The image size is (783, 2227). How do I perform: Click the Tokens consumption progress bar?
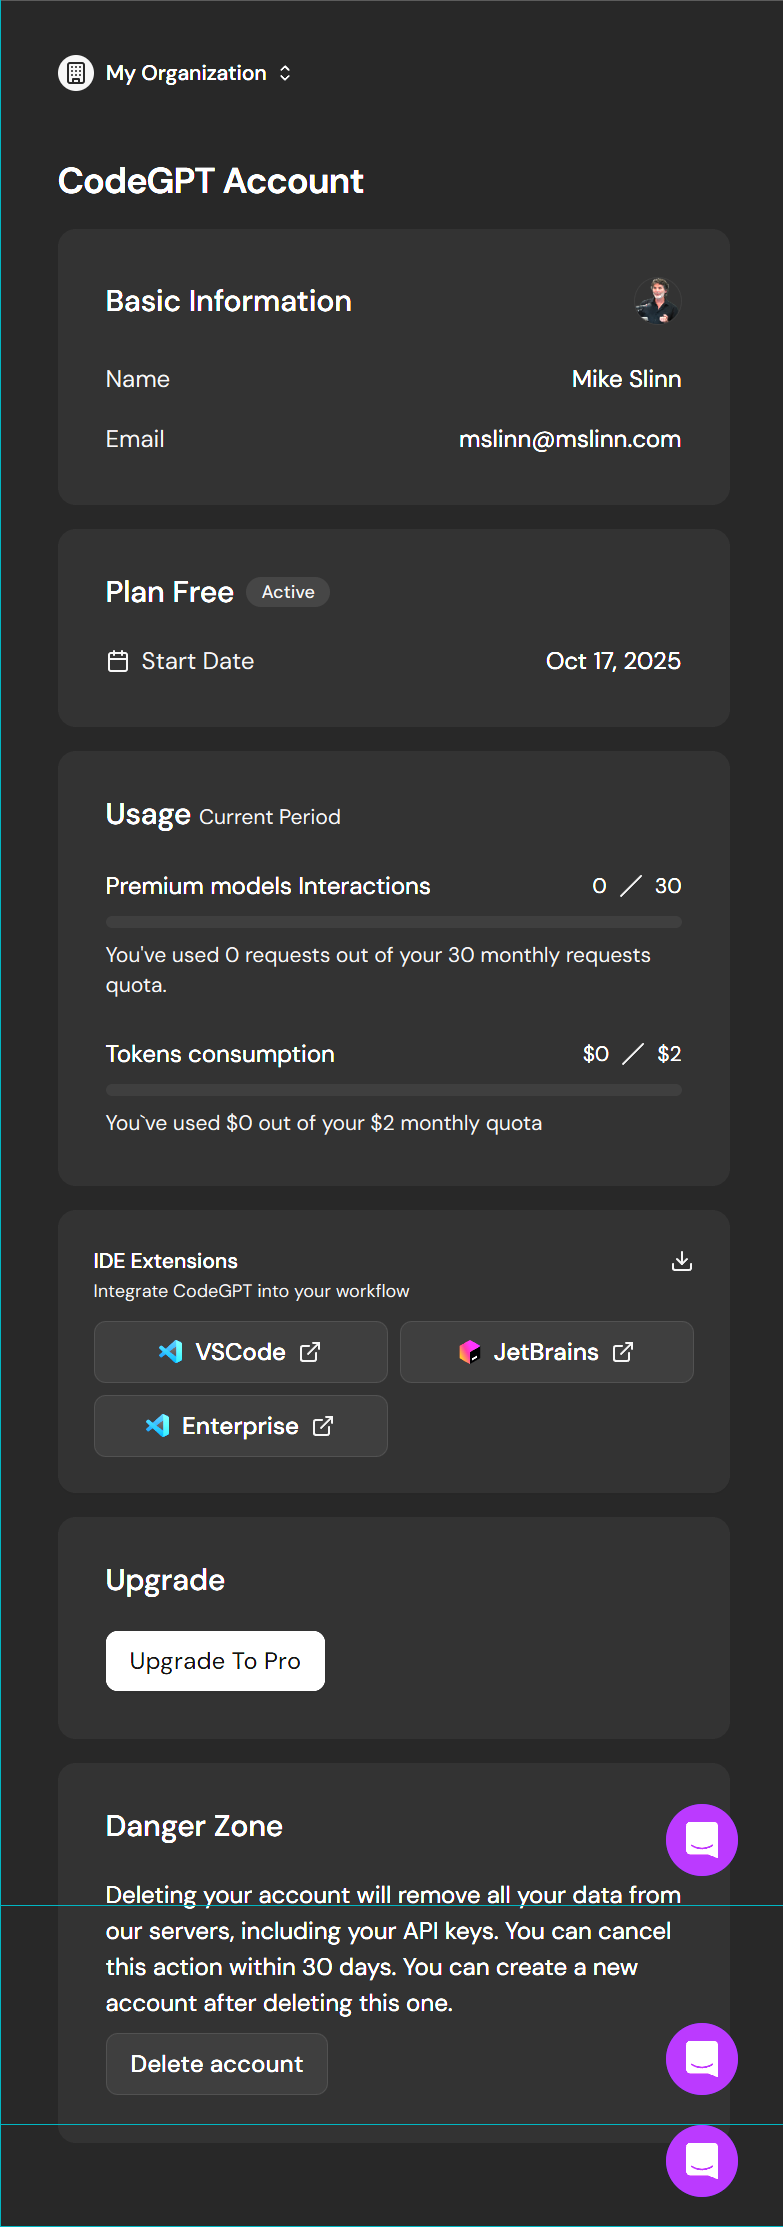[x=393, y=1090]
